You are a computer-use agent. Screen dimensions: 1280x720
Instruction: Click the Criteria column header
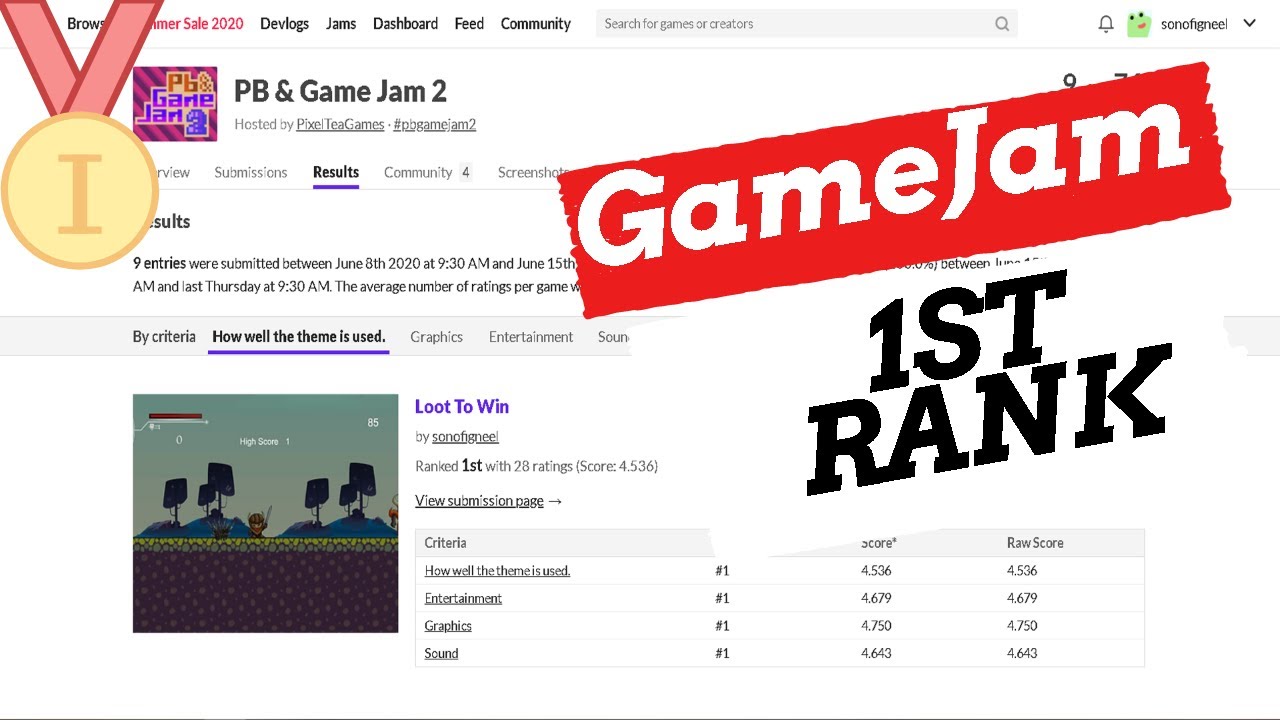(445, 543)
